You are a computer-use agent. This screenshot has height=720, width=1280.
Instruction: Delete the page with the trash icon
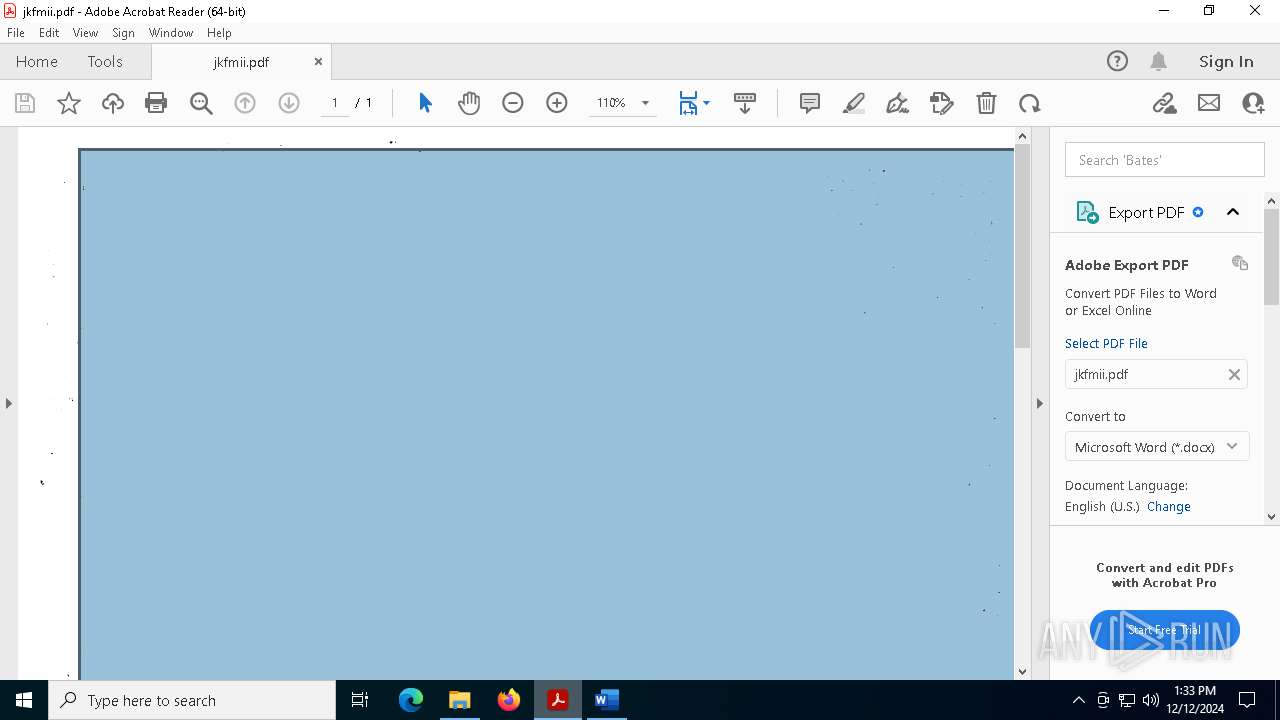pos(986,103)
